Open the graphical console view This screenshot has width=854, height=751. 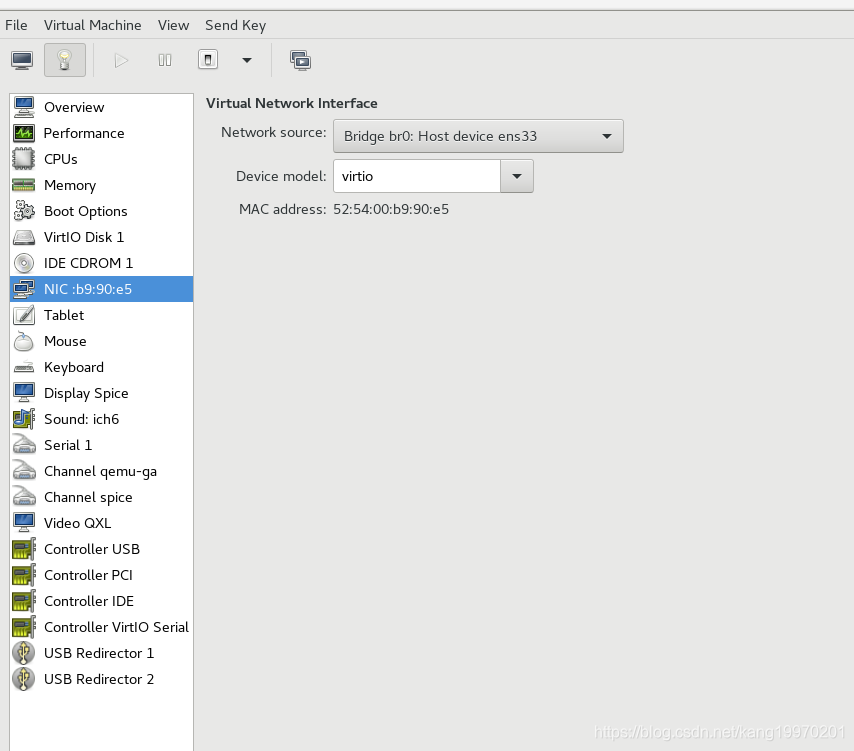(x=22, y=60)
